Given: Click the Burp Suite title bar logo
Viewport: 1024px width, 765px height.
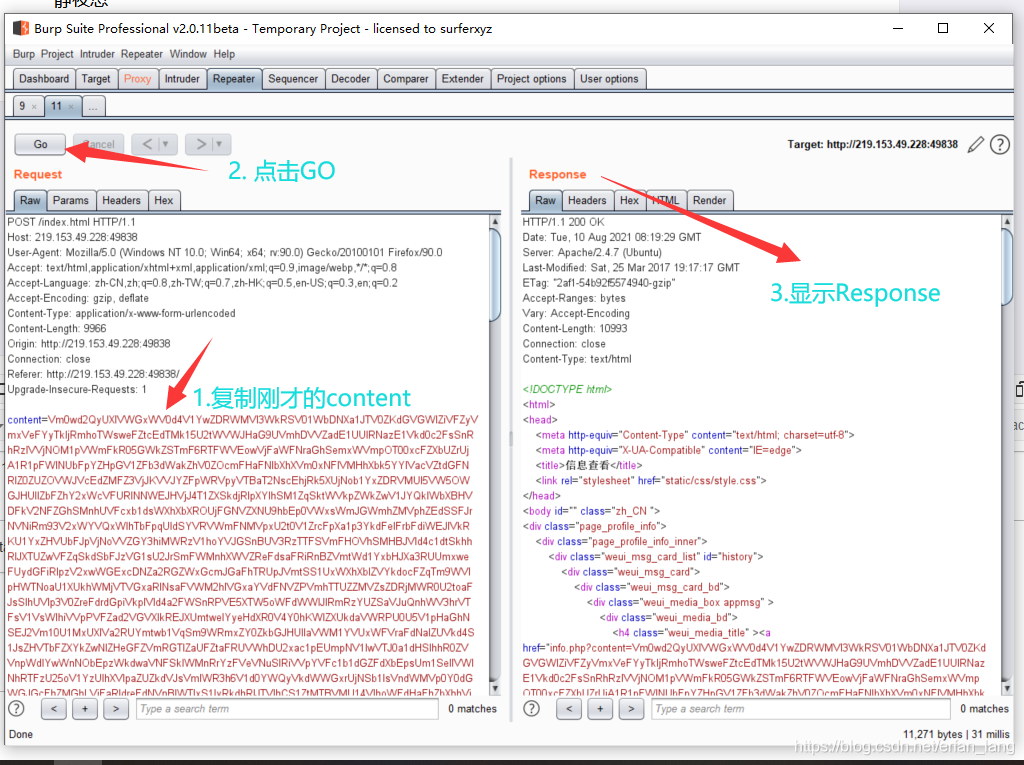Looking at the screenshot, I should tap(21, 28).
